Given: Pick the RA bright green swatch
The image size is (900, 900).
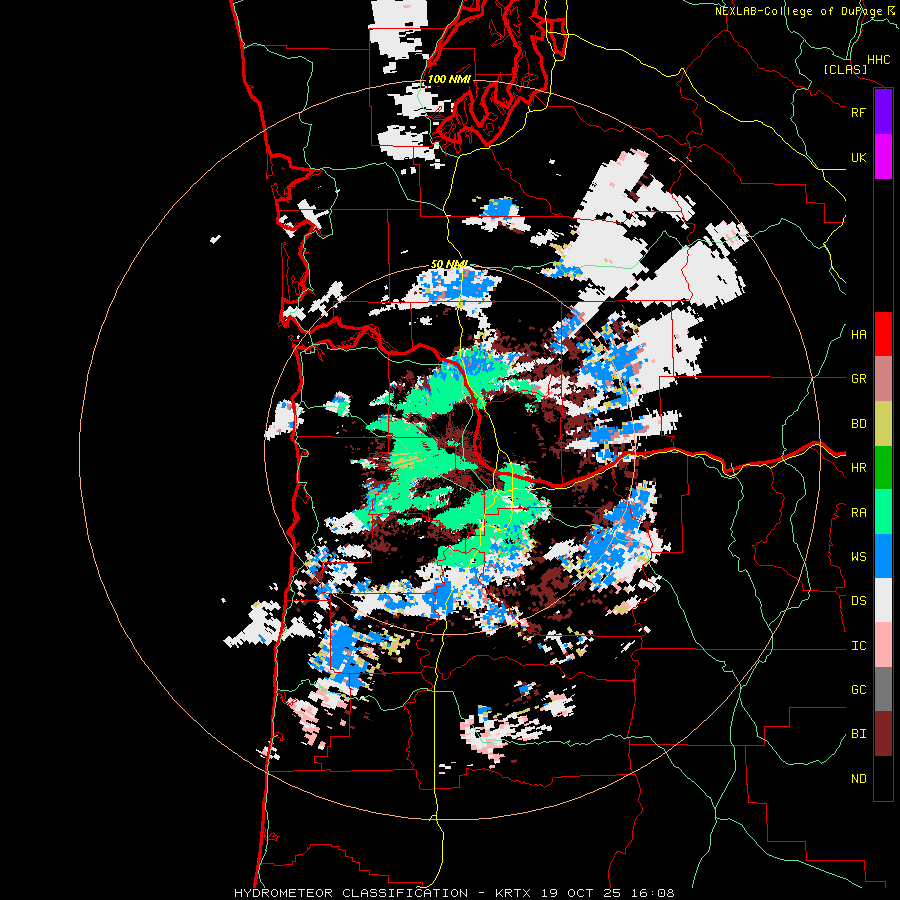Looking at the screenshot, I should click(x=883, y=512).
